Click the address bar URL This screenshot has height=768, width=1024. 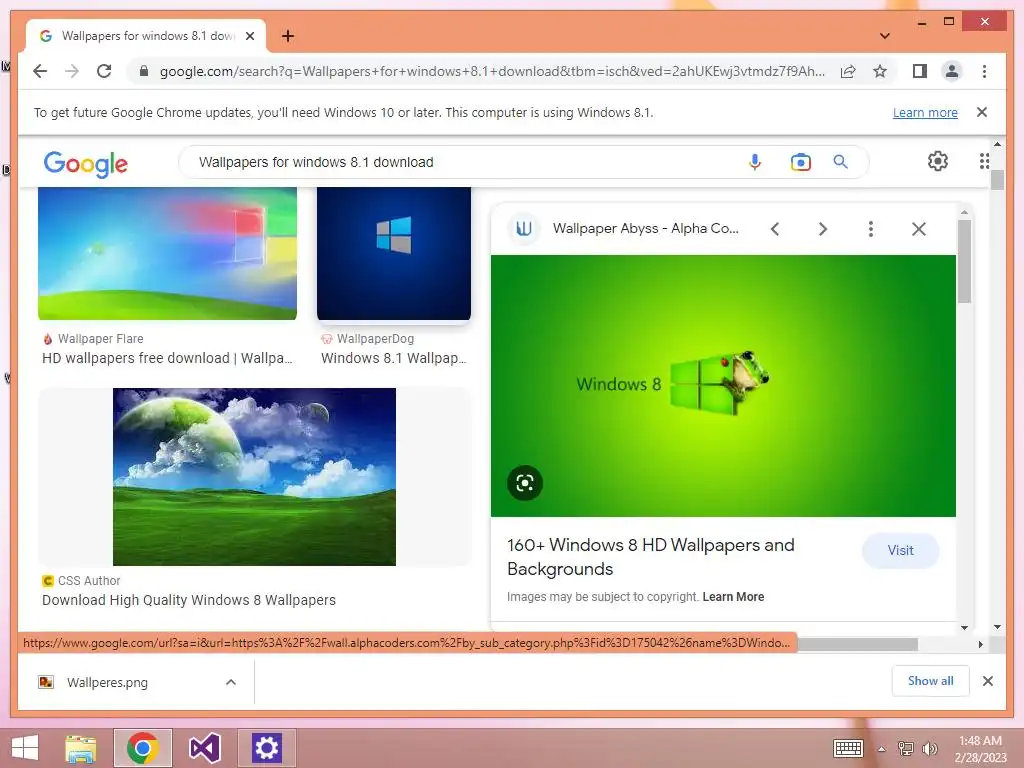pos(492,71)
